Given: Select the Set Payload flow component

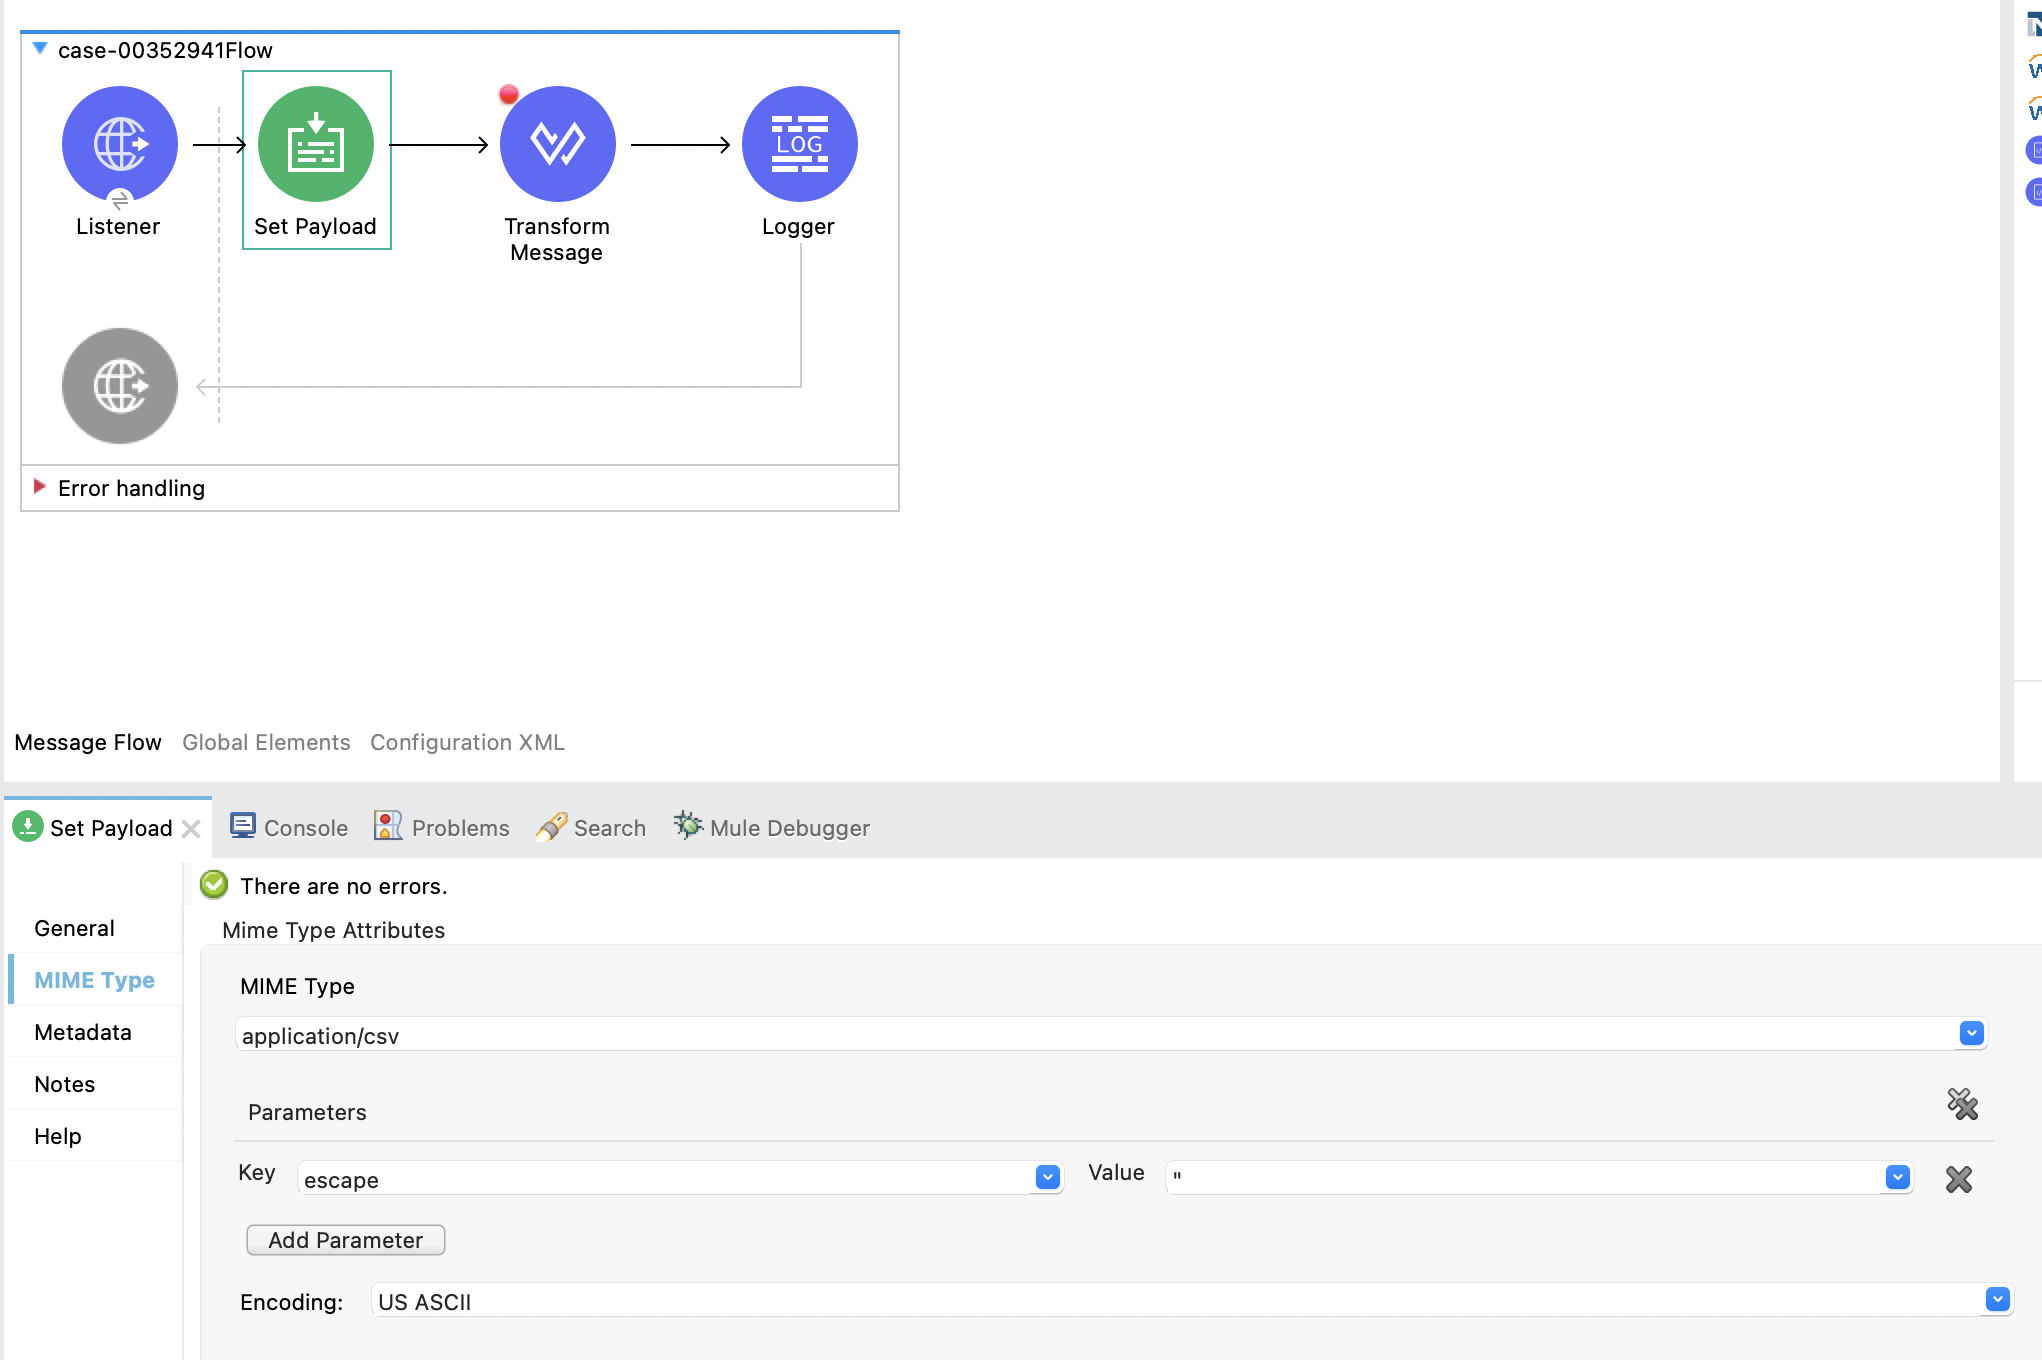Looking at the screenshot, I should (316, 144).
